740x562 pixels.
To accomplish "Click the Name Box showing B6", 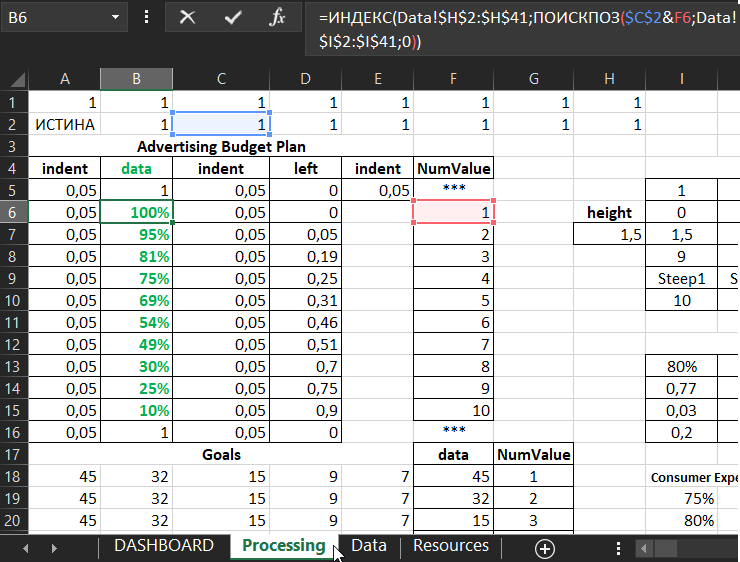I will 52,18.
